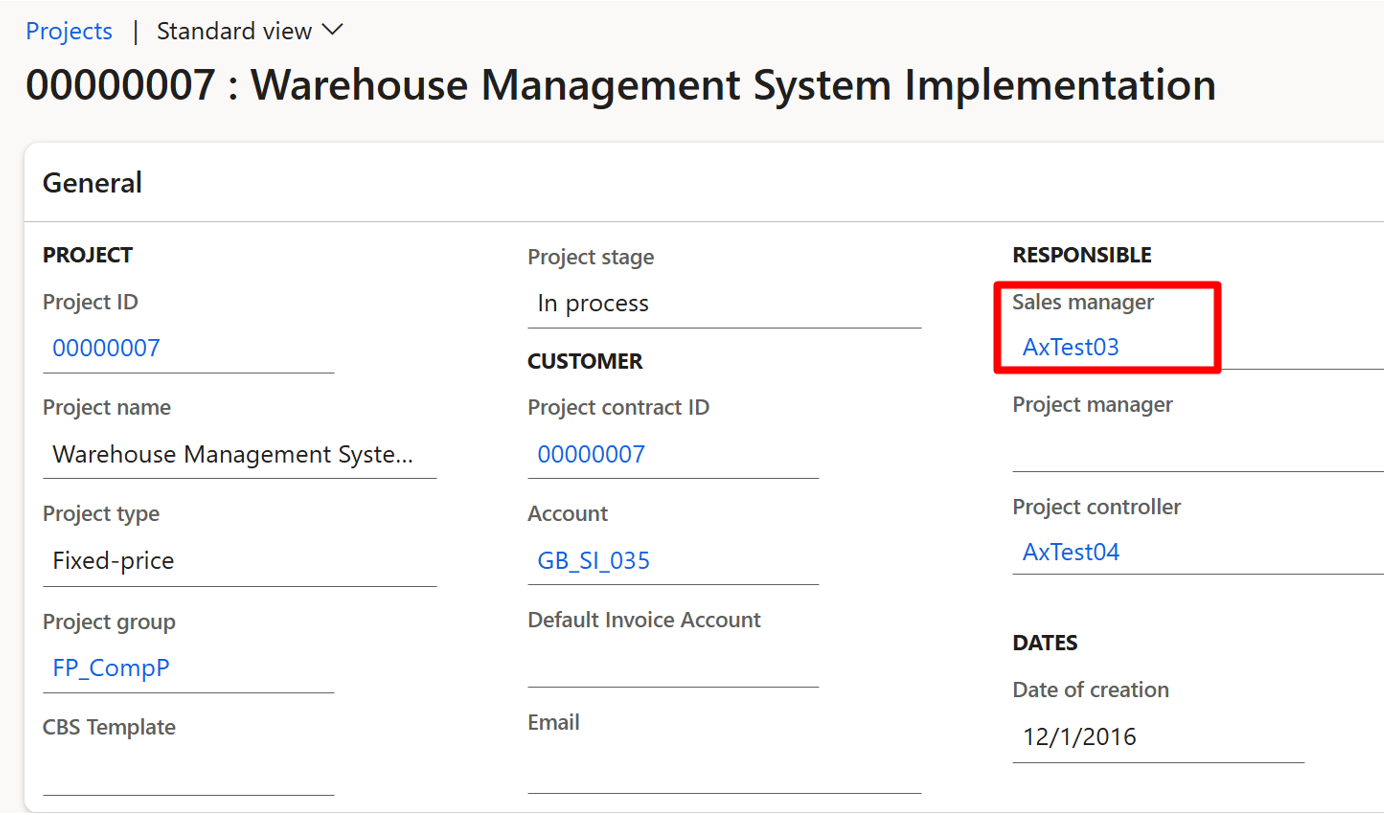Click the RESPONSIBLE group heading
Viewport: 1384px width, 815px height.
point(1081,255)
